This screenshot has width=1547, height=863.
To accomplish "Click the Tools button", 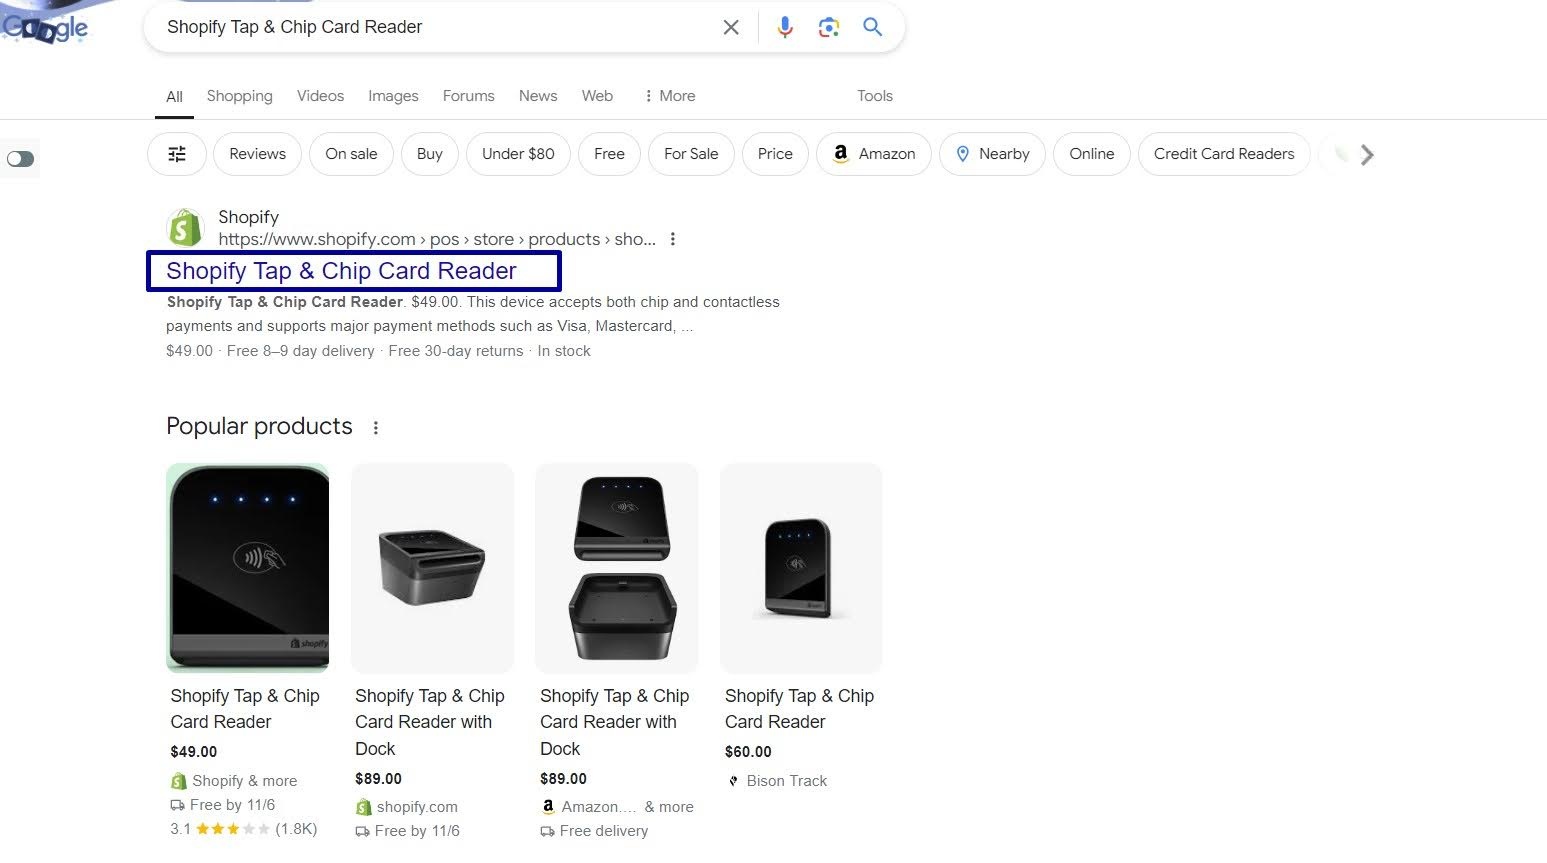I will 874,96.
